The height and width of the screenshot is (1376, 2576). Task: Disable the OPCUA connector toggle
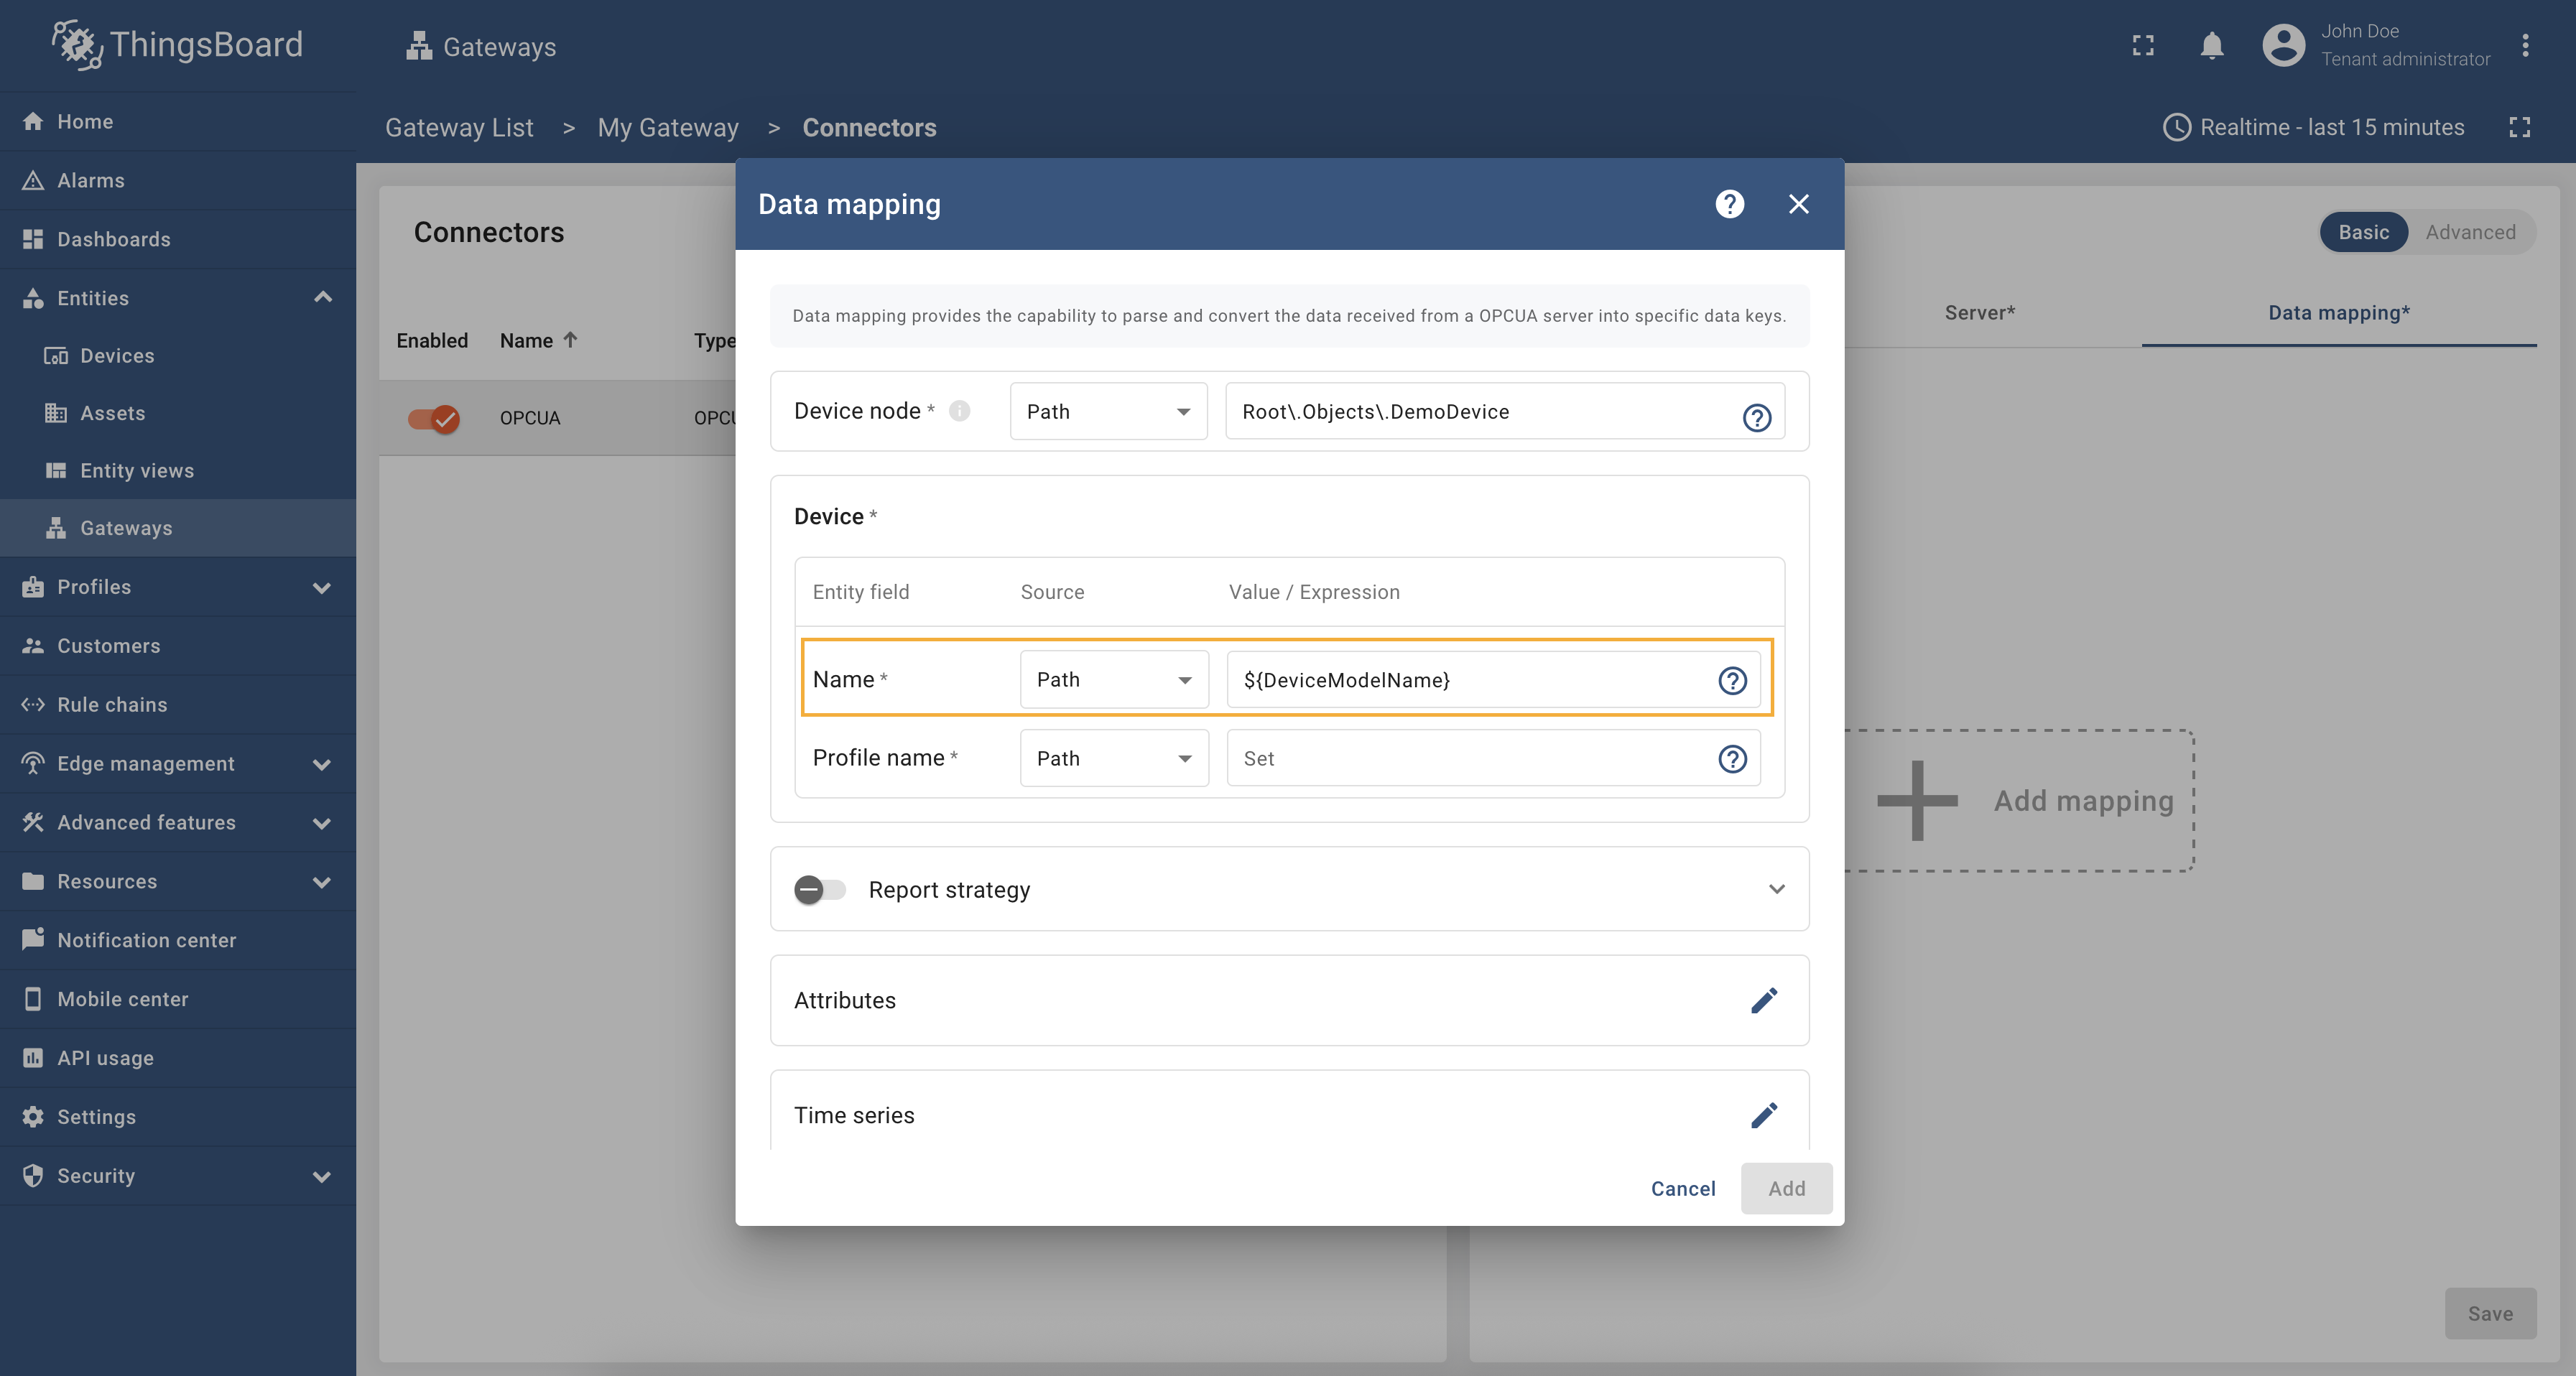click(434, 418)
